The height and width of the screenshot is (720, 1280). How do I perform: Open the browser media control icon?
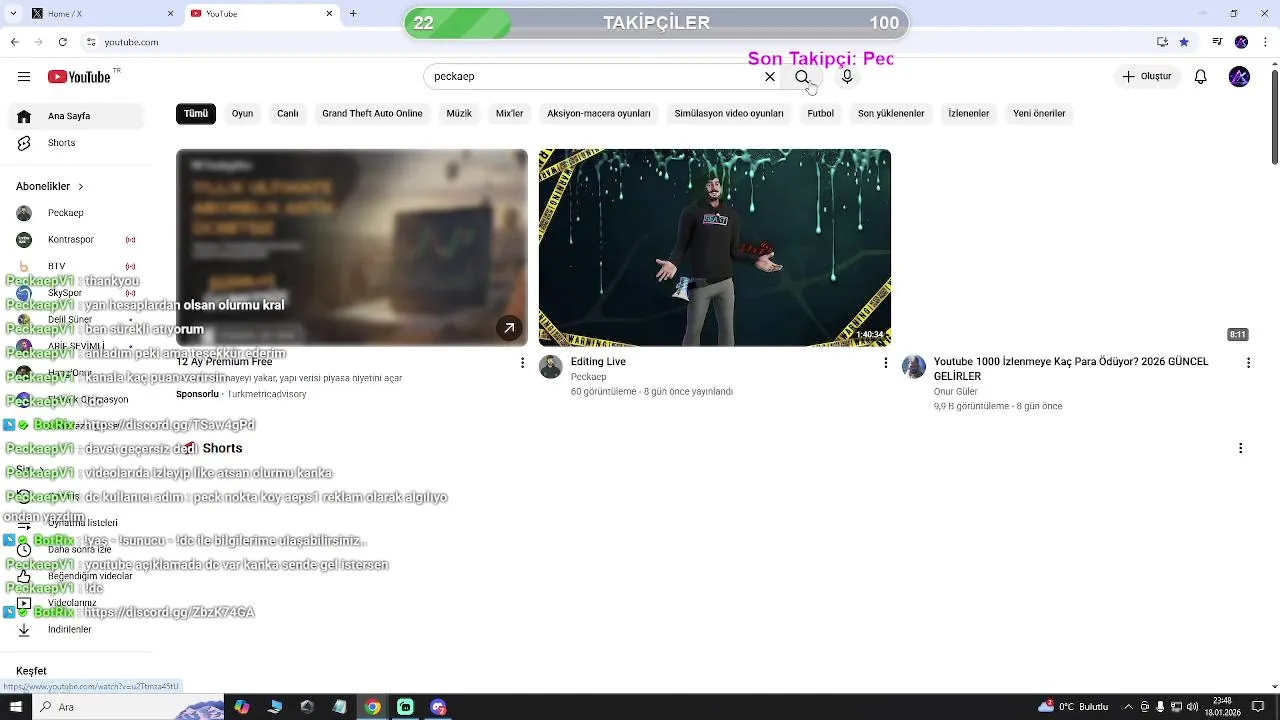coord(1216,42)
